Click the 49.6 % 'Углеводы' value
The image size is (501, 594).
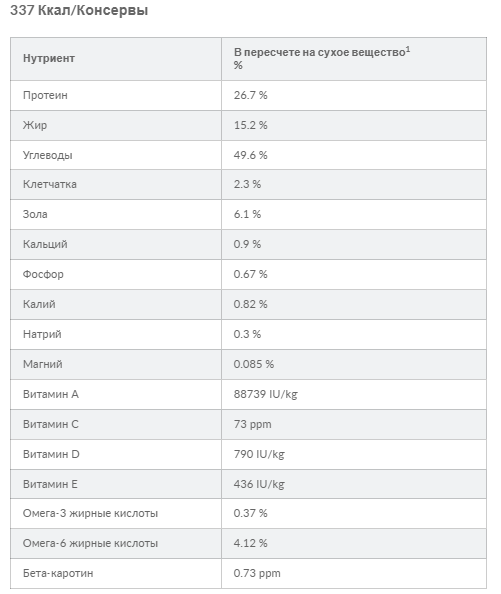point(250,155)
